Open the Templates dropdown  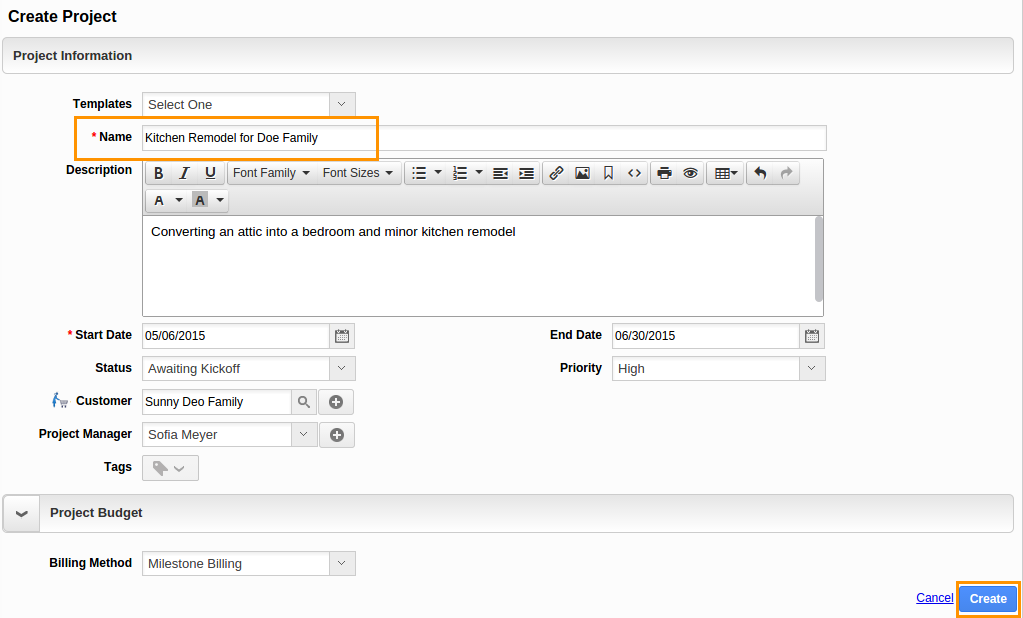(342, 104)
